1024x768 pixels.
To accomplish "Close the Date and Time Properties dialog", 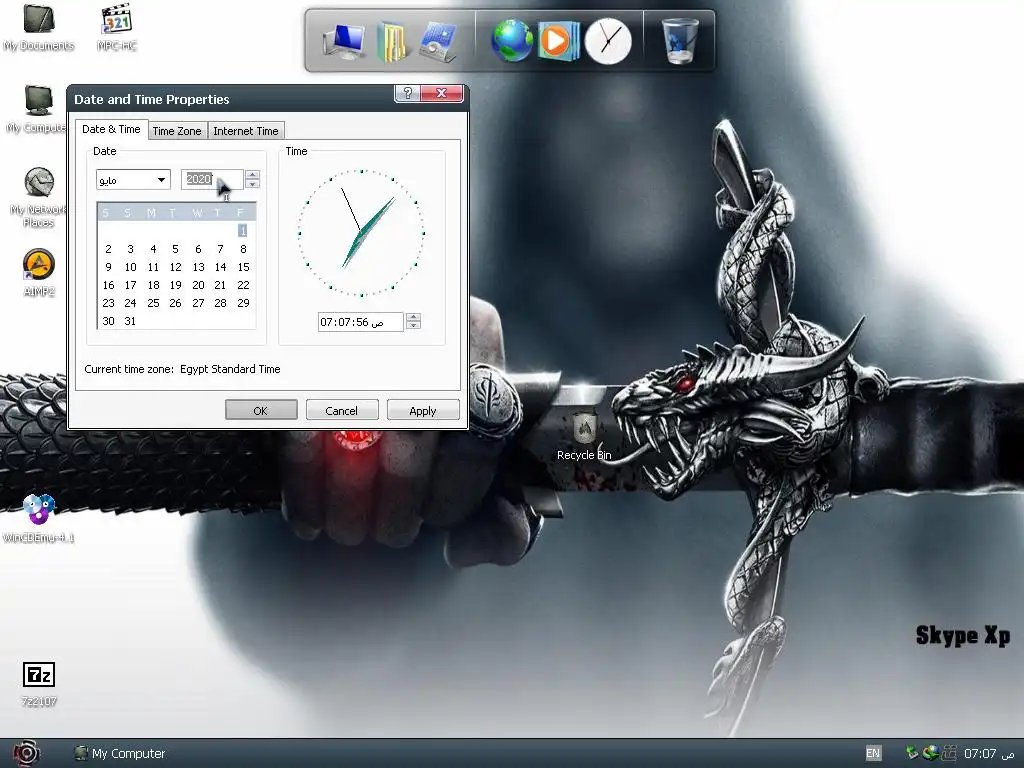I will tap(441, 93).
